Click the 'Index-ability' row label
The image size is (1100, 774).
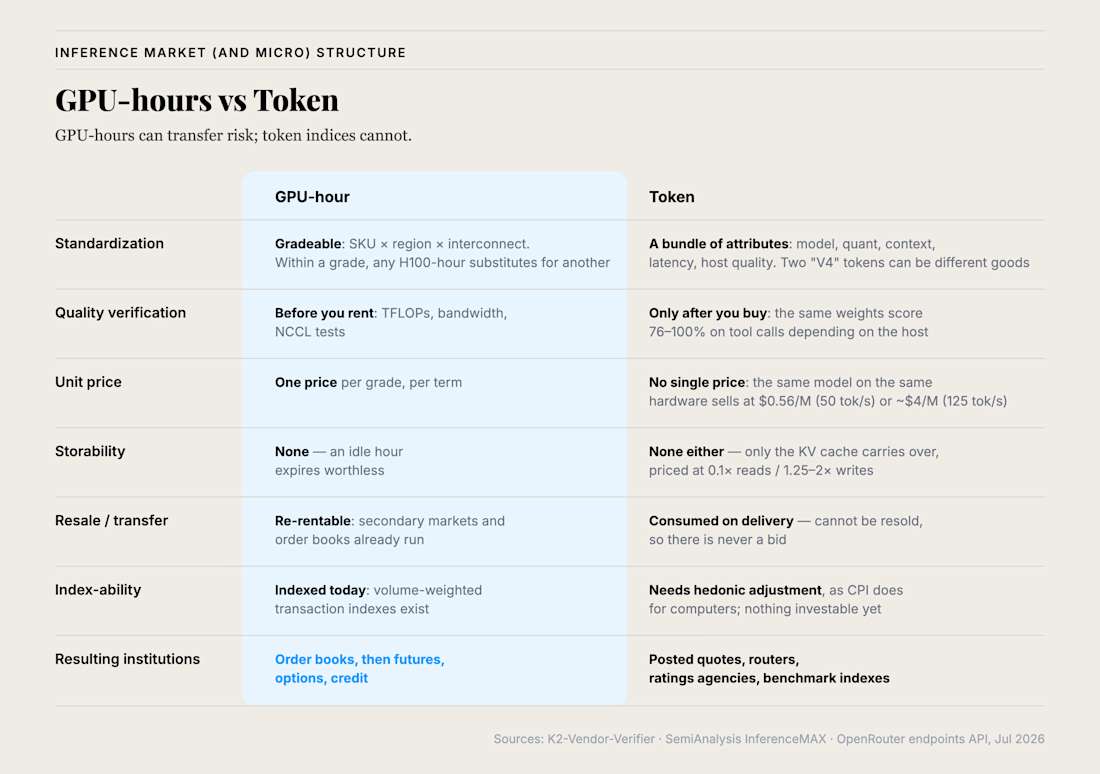click(98, 590)
